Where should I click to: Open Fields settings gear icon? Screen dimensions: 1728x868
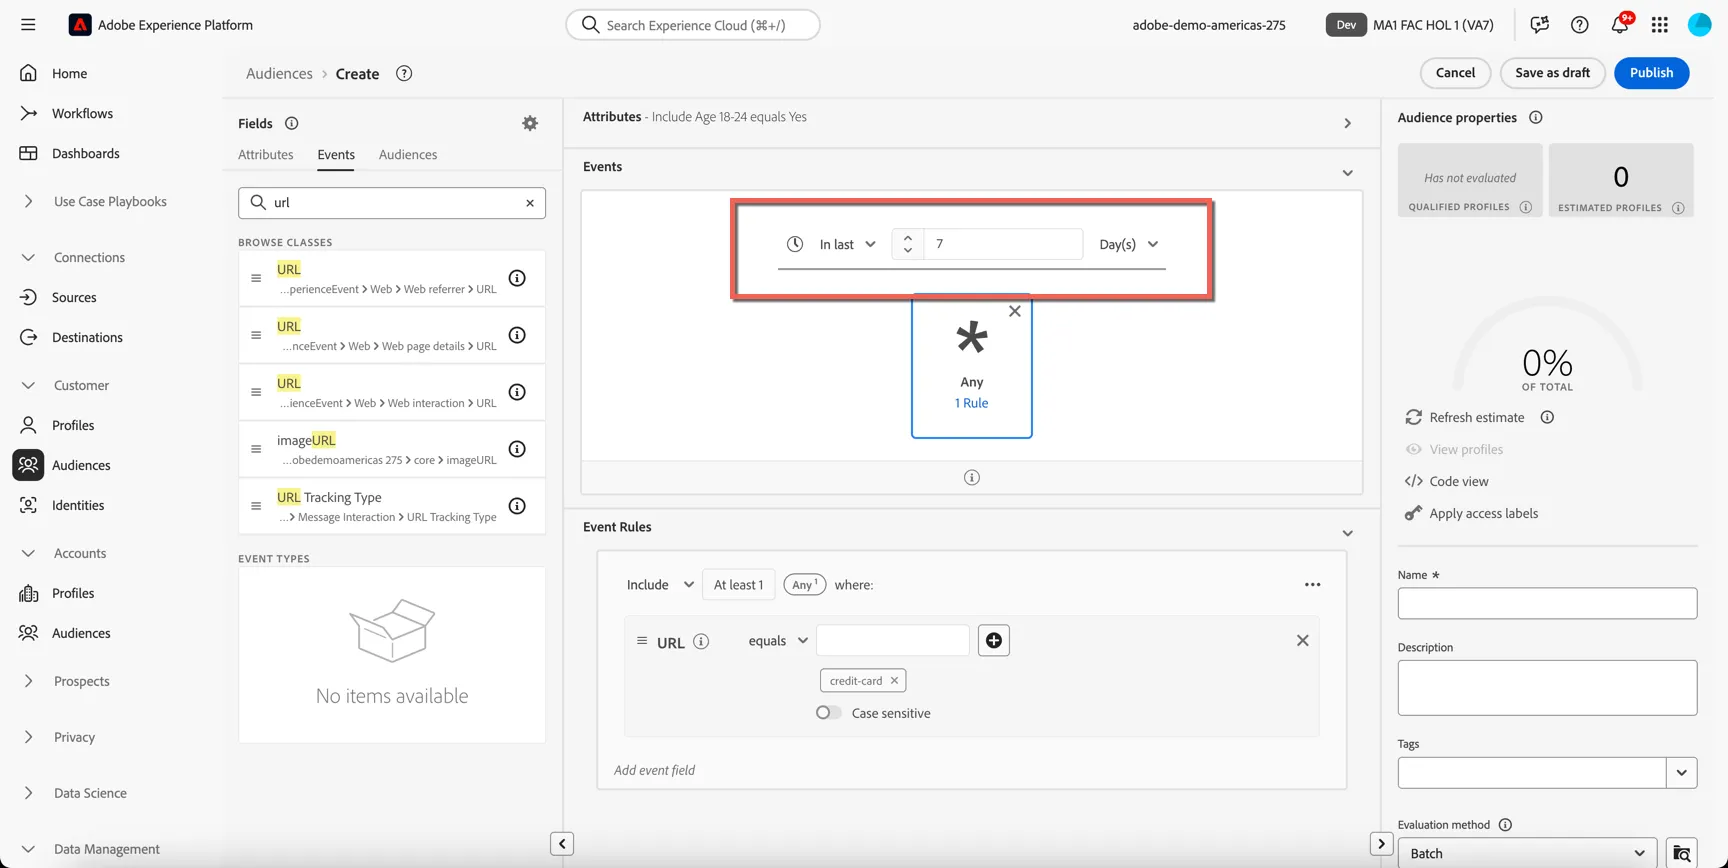click(530, 123)
